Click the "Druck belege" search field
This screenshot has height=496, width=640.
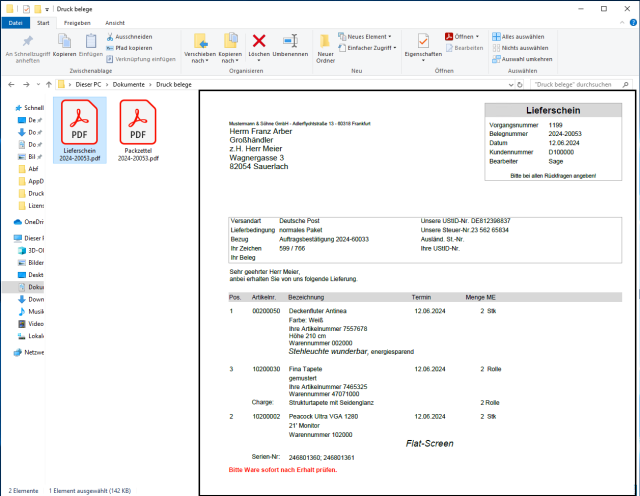click(578, 85)
